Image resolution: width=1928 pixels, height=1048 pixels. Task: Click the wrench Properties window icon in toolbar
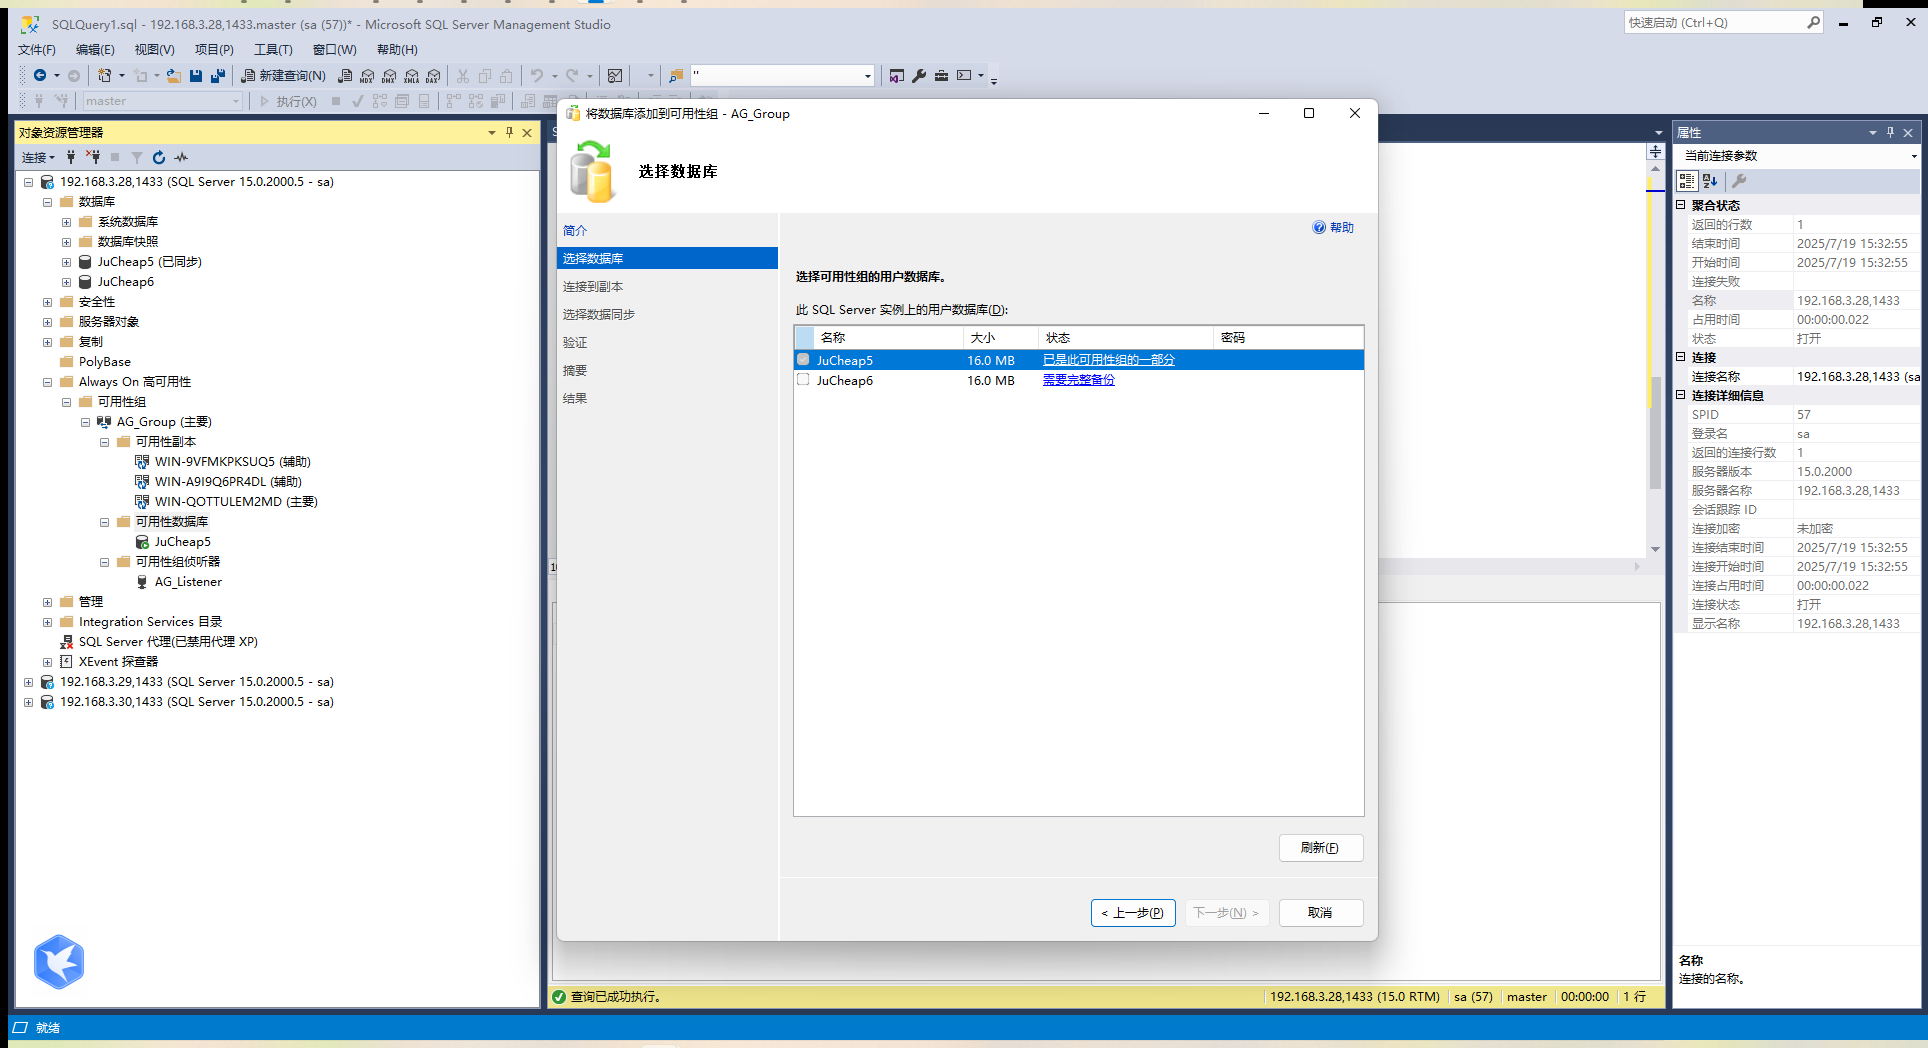919,75
